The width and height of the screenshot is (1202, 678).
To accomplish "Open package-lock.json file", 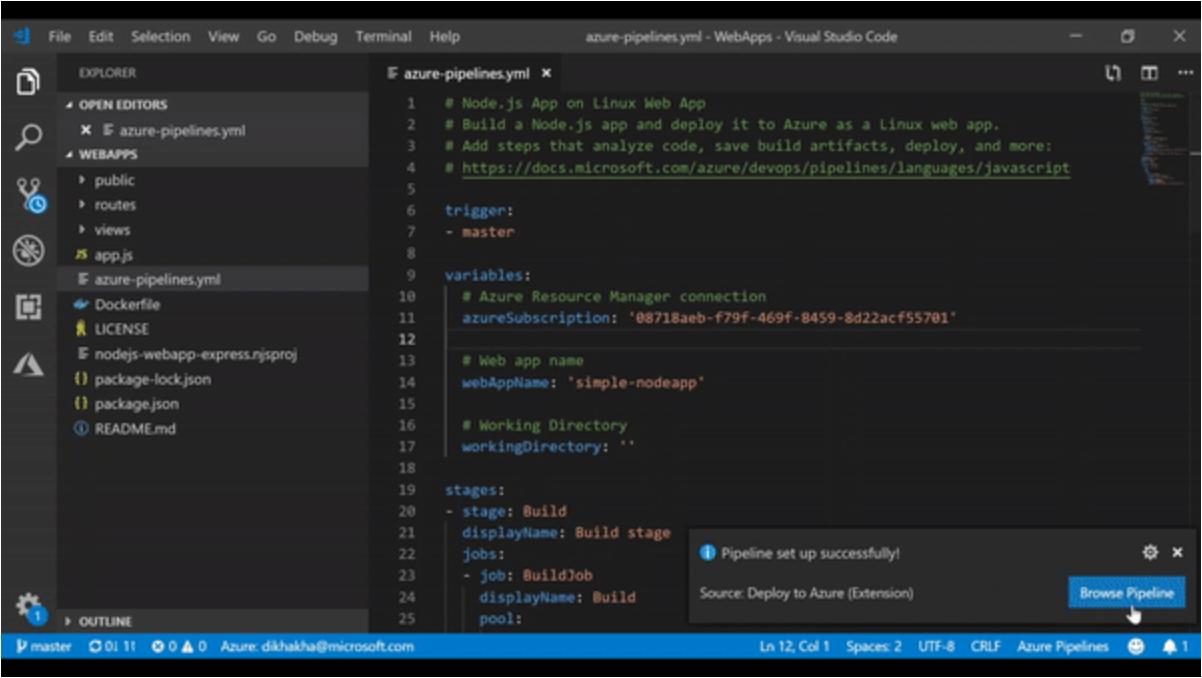I will (x=152, y=379).
